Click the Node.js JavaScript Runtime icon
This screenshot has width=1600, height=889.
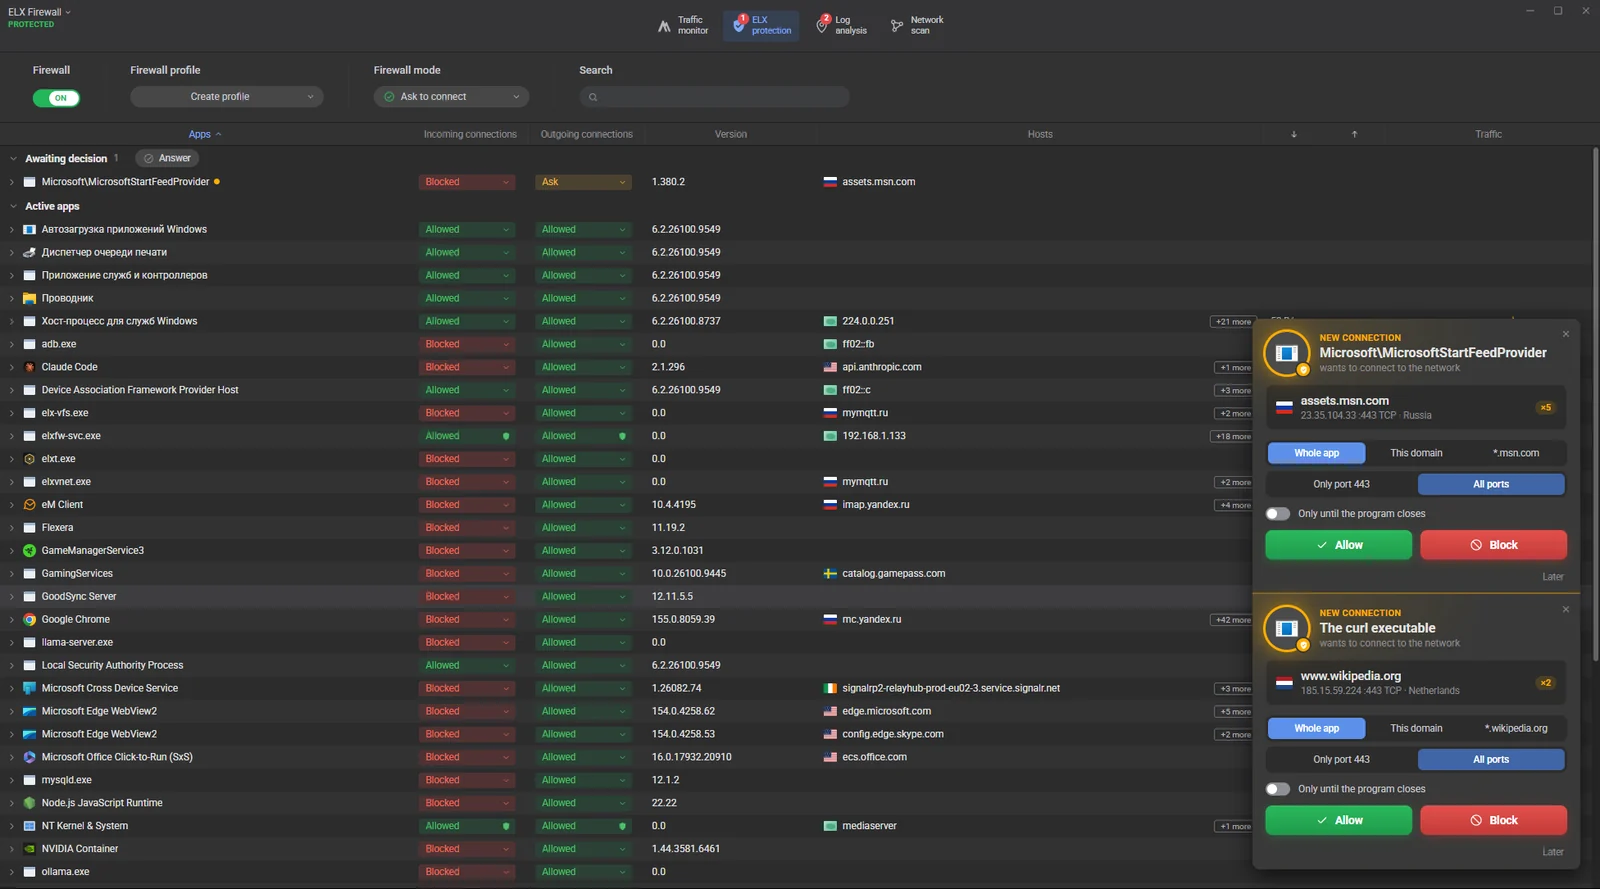click(30, 803)
